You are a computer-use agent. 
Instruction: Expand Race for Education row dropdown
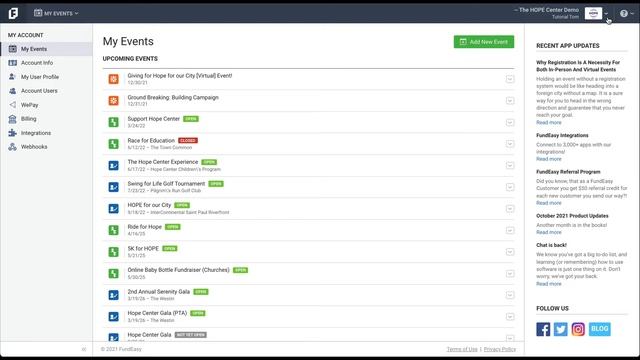click(x=510, y=144)
